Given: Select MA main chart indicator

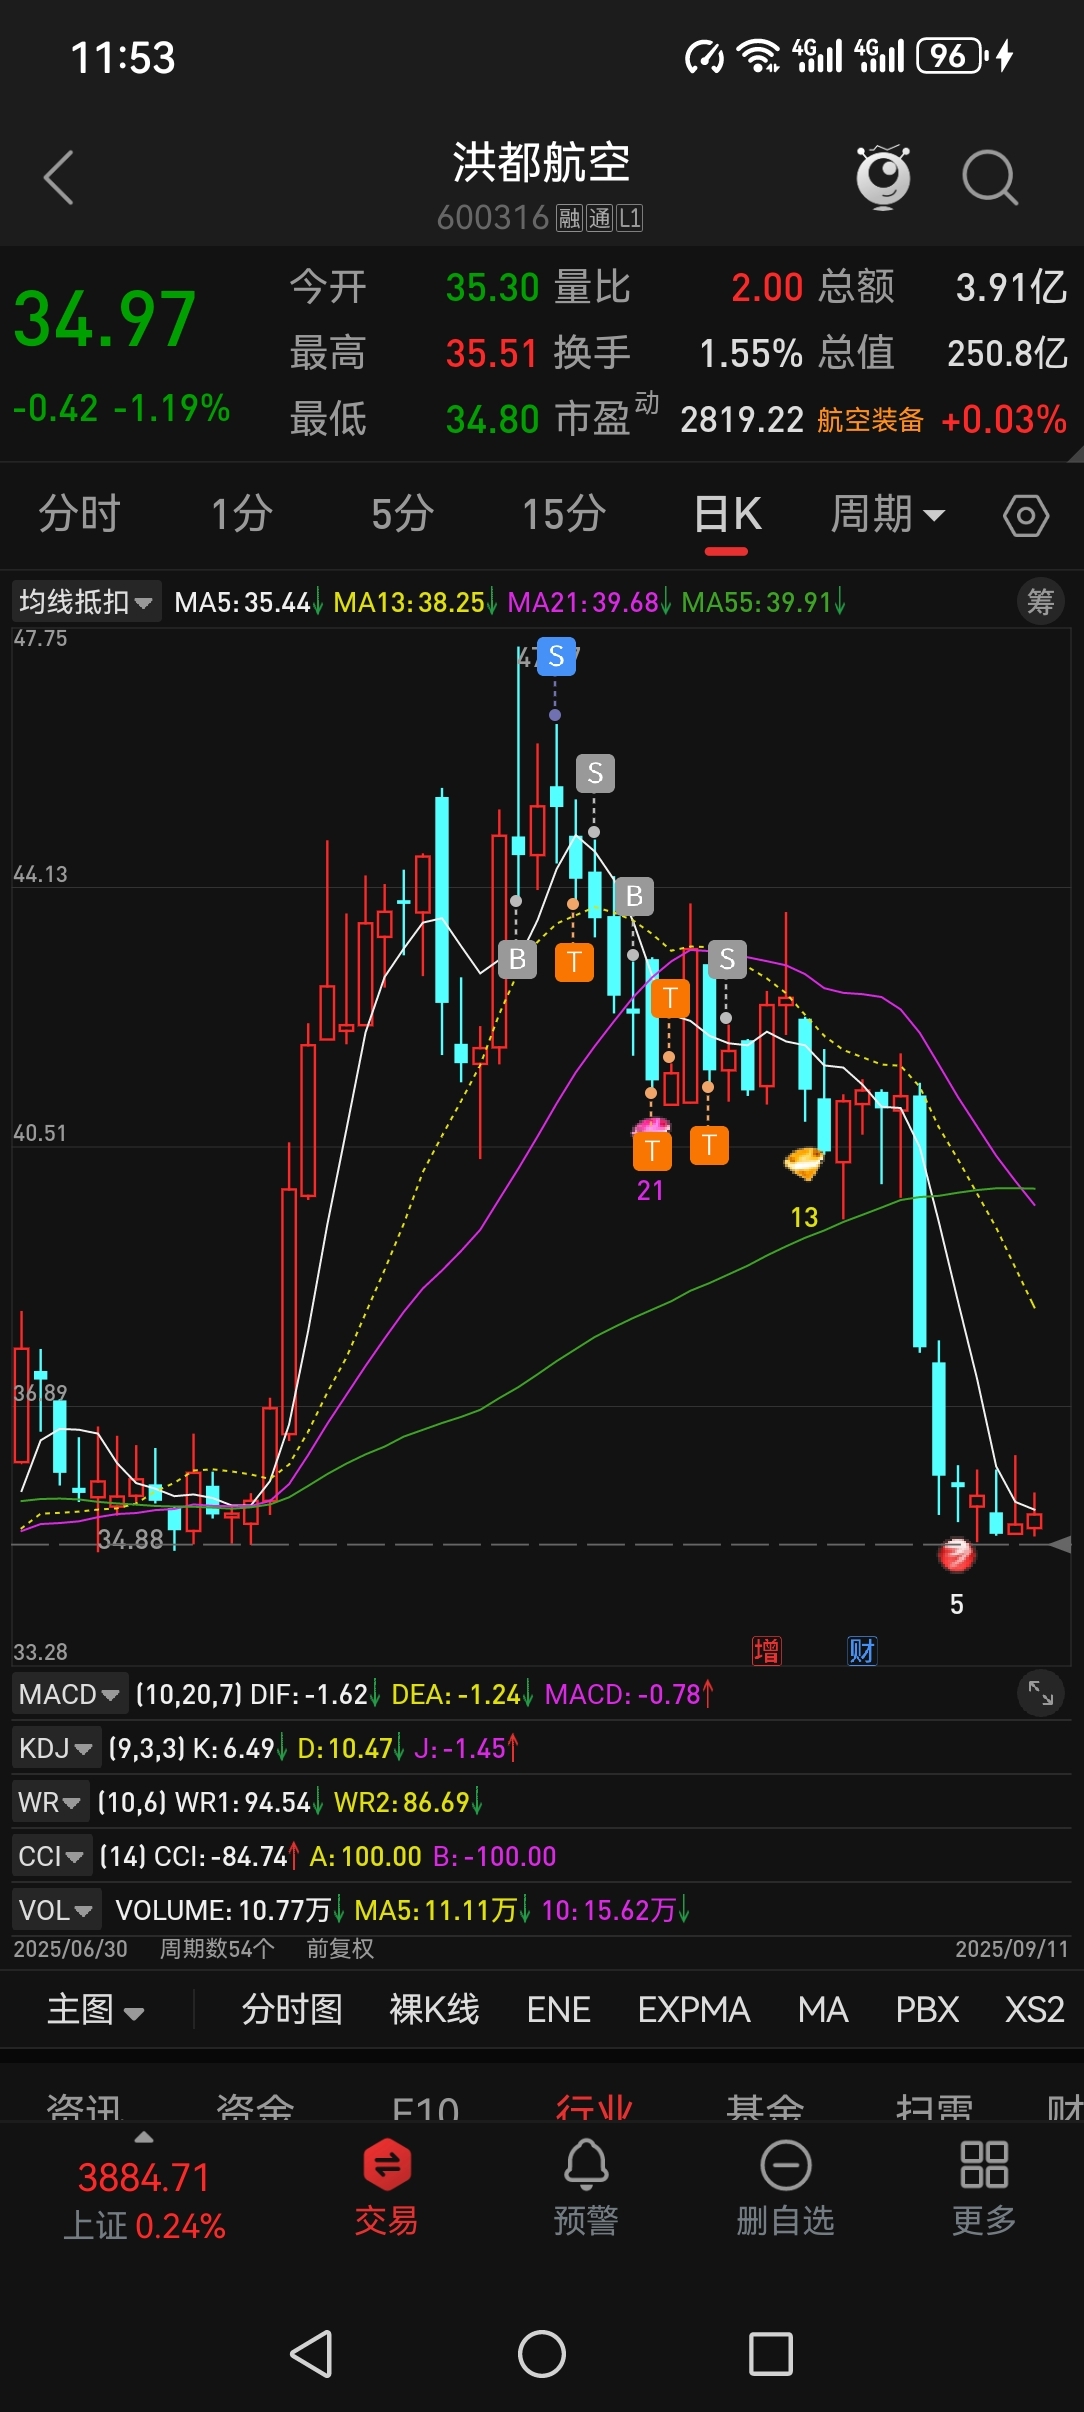Looking at the screenshot, I should click(x=823, y=2009).
